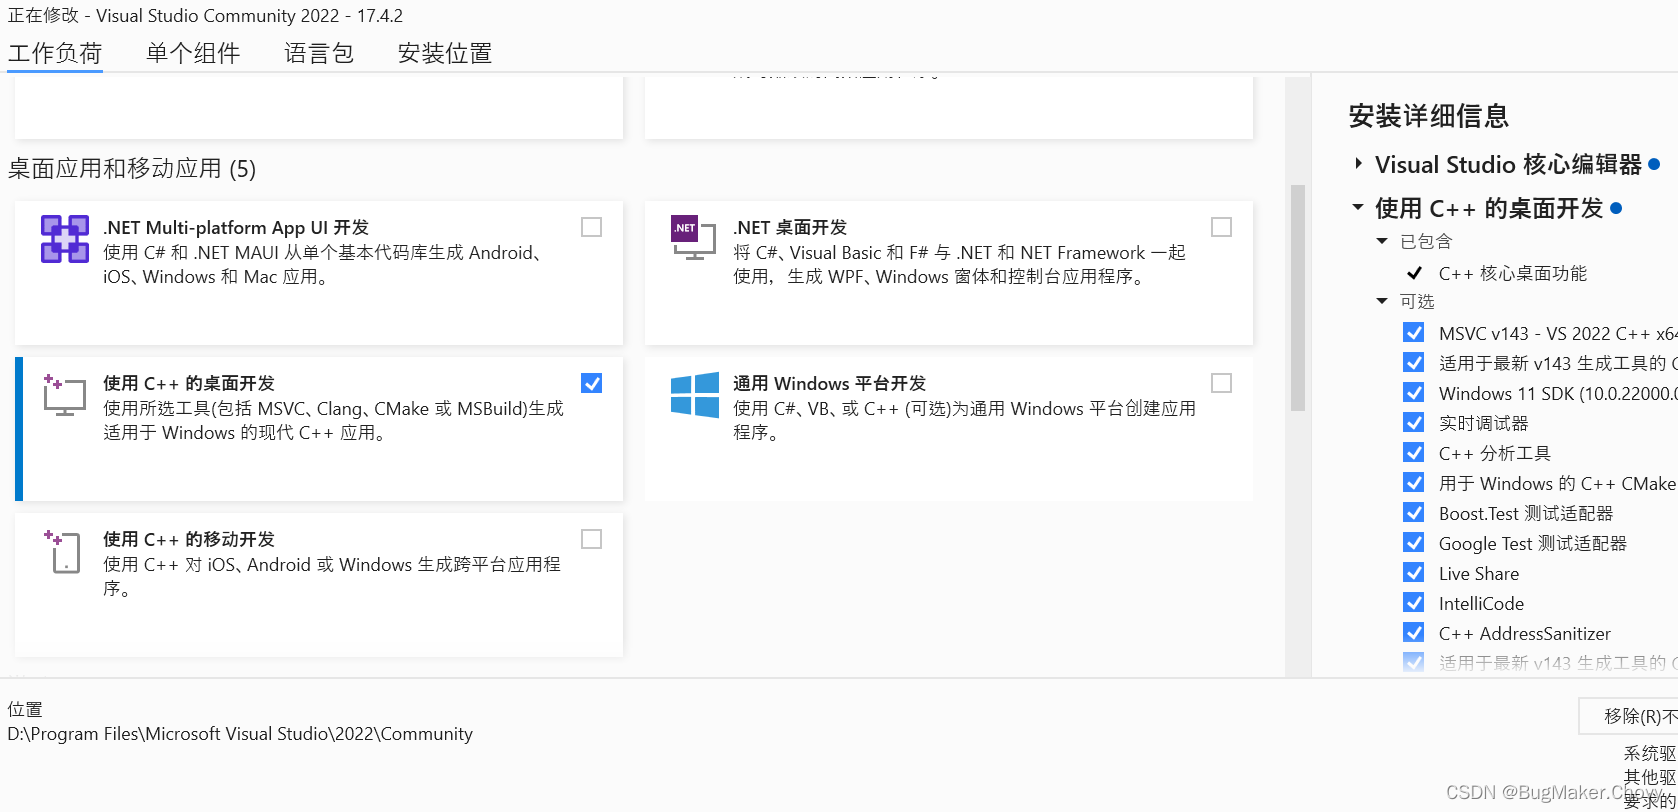The image size is (1678, 812).
Task: Switch to the 工作负荷 tab
Action: (55, 53)
